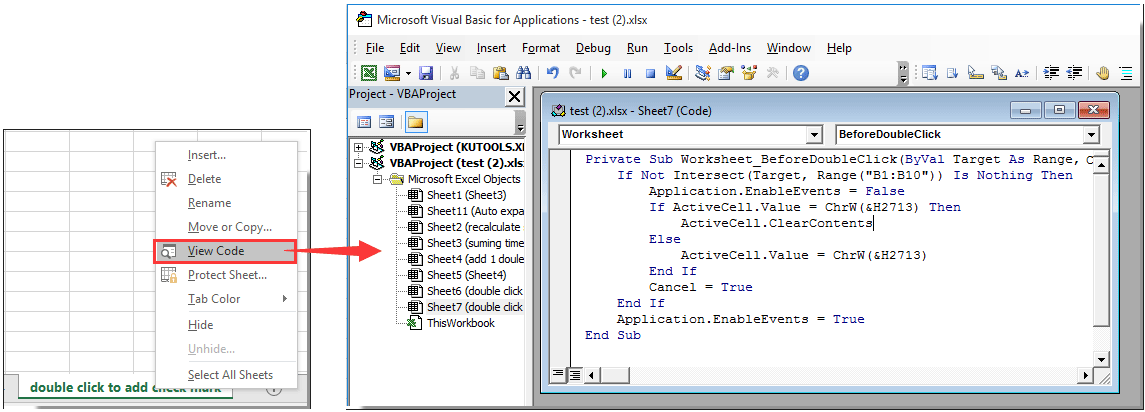Toggle Design Mode icon in toolbar
The width and height of the screenshot is (1145, 412).
pyautogui.click(x=674, y=73)
